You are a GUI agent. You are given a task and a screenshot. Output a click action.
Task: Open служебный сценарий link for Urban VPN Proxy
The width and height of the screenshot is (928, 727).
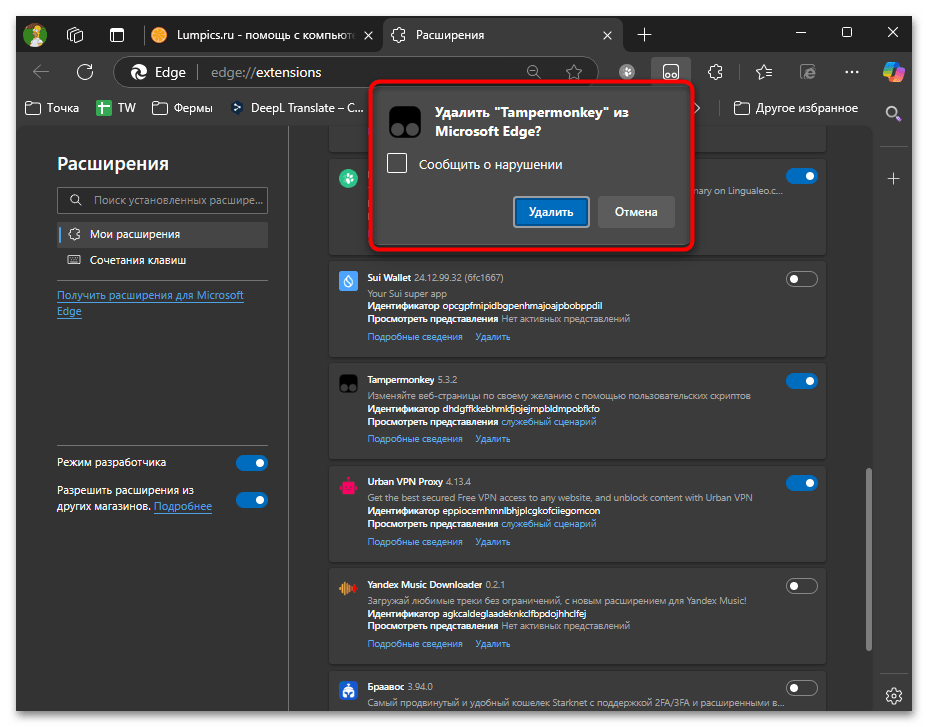point(549,524)
